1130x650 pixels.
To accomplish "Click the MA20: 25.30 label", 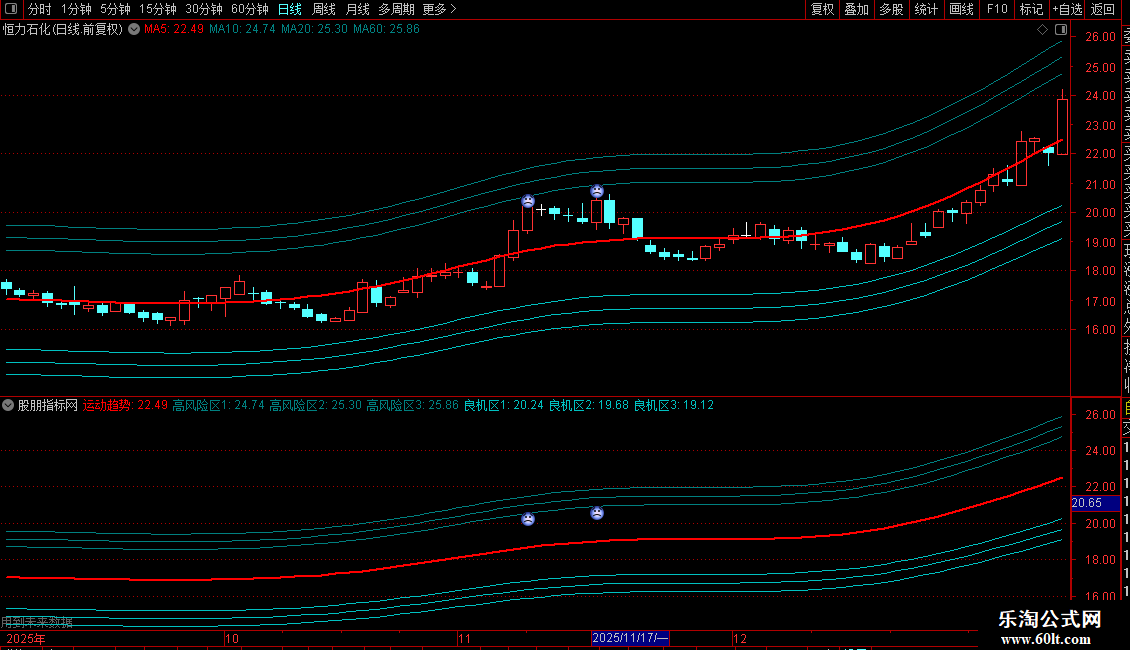I will [x=314, y=29].
